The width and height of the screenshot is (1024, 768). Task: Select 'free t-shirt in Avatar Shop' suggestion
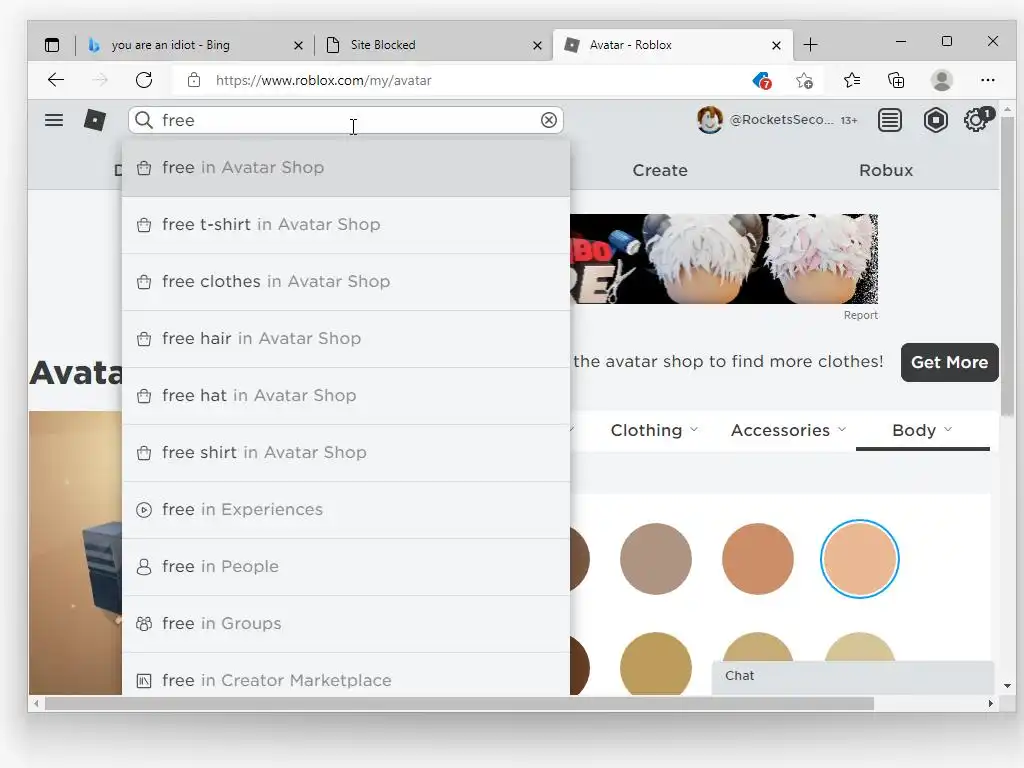pos(346,225)
